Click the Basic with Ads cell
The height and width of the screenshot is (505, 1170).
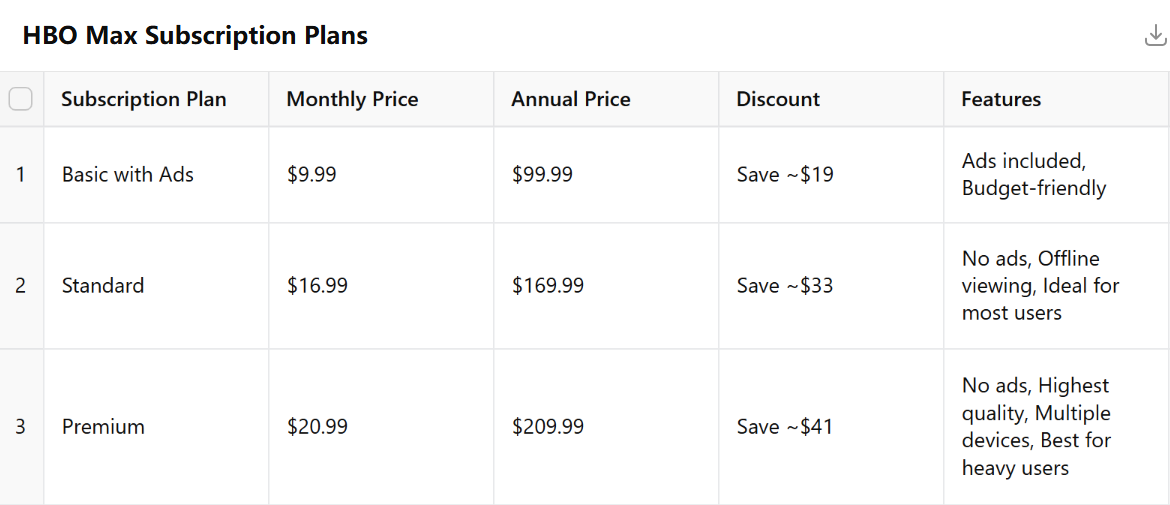pos(128,175)
